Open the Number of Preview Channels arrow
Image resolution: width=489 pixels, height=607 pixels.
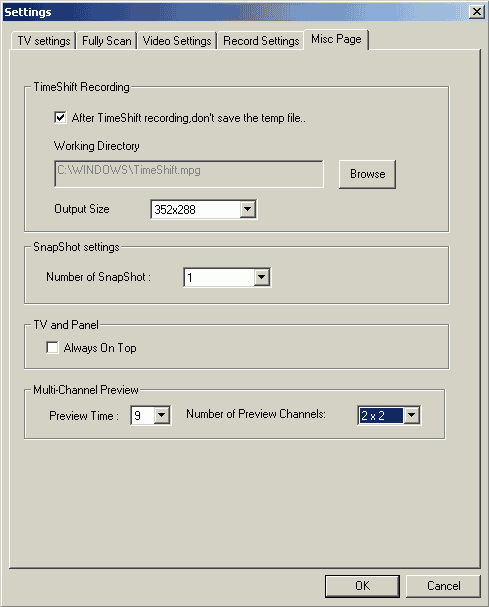(x=411, y=415)
